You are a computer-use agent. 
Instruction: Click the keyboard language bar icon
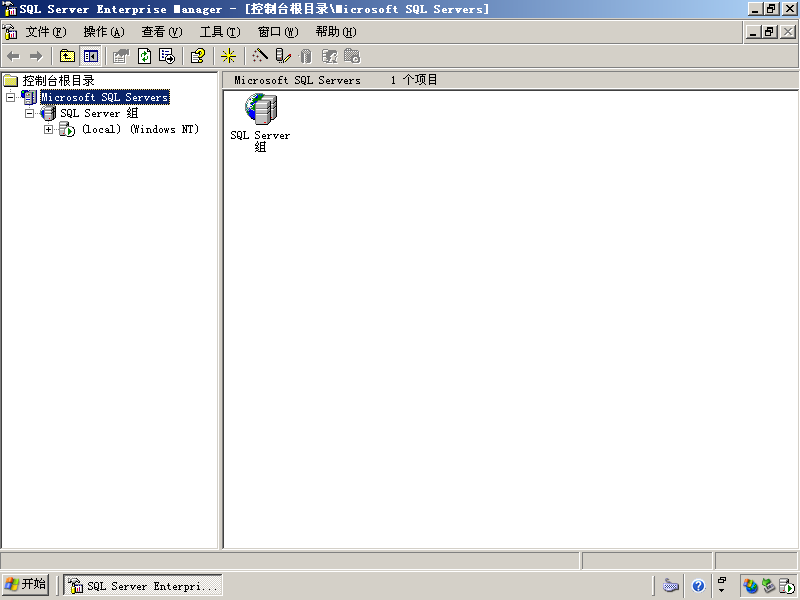(670, 586)
